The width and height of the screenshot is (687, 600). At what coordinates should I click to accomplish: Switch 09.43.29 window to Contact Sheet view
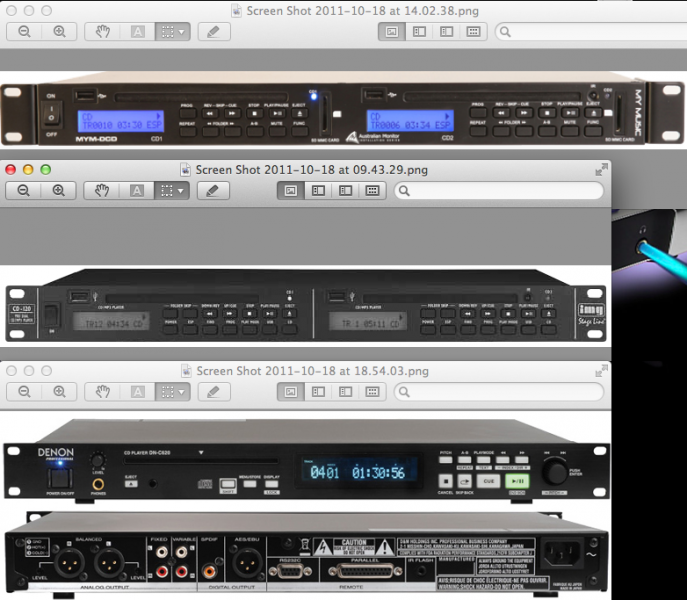click(372, 191)
